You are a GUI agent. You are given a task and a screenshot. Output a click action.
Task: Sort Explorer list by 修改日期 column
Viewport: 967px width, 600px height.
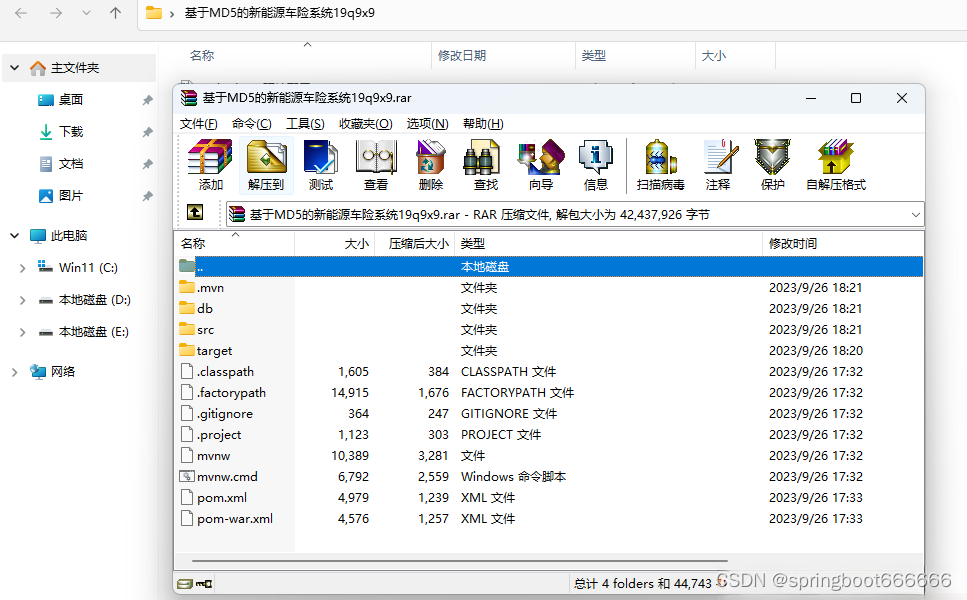[x=503, y=55]
